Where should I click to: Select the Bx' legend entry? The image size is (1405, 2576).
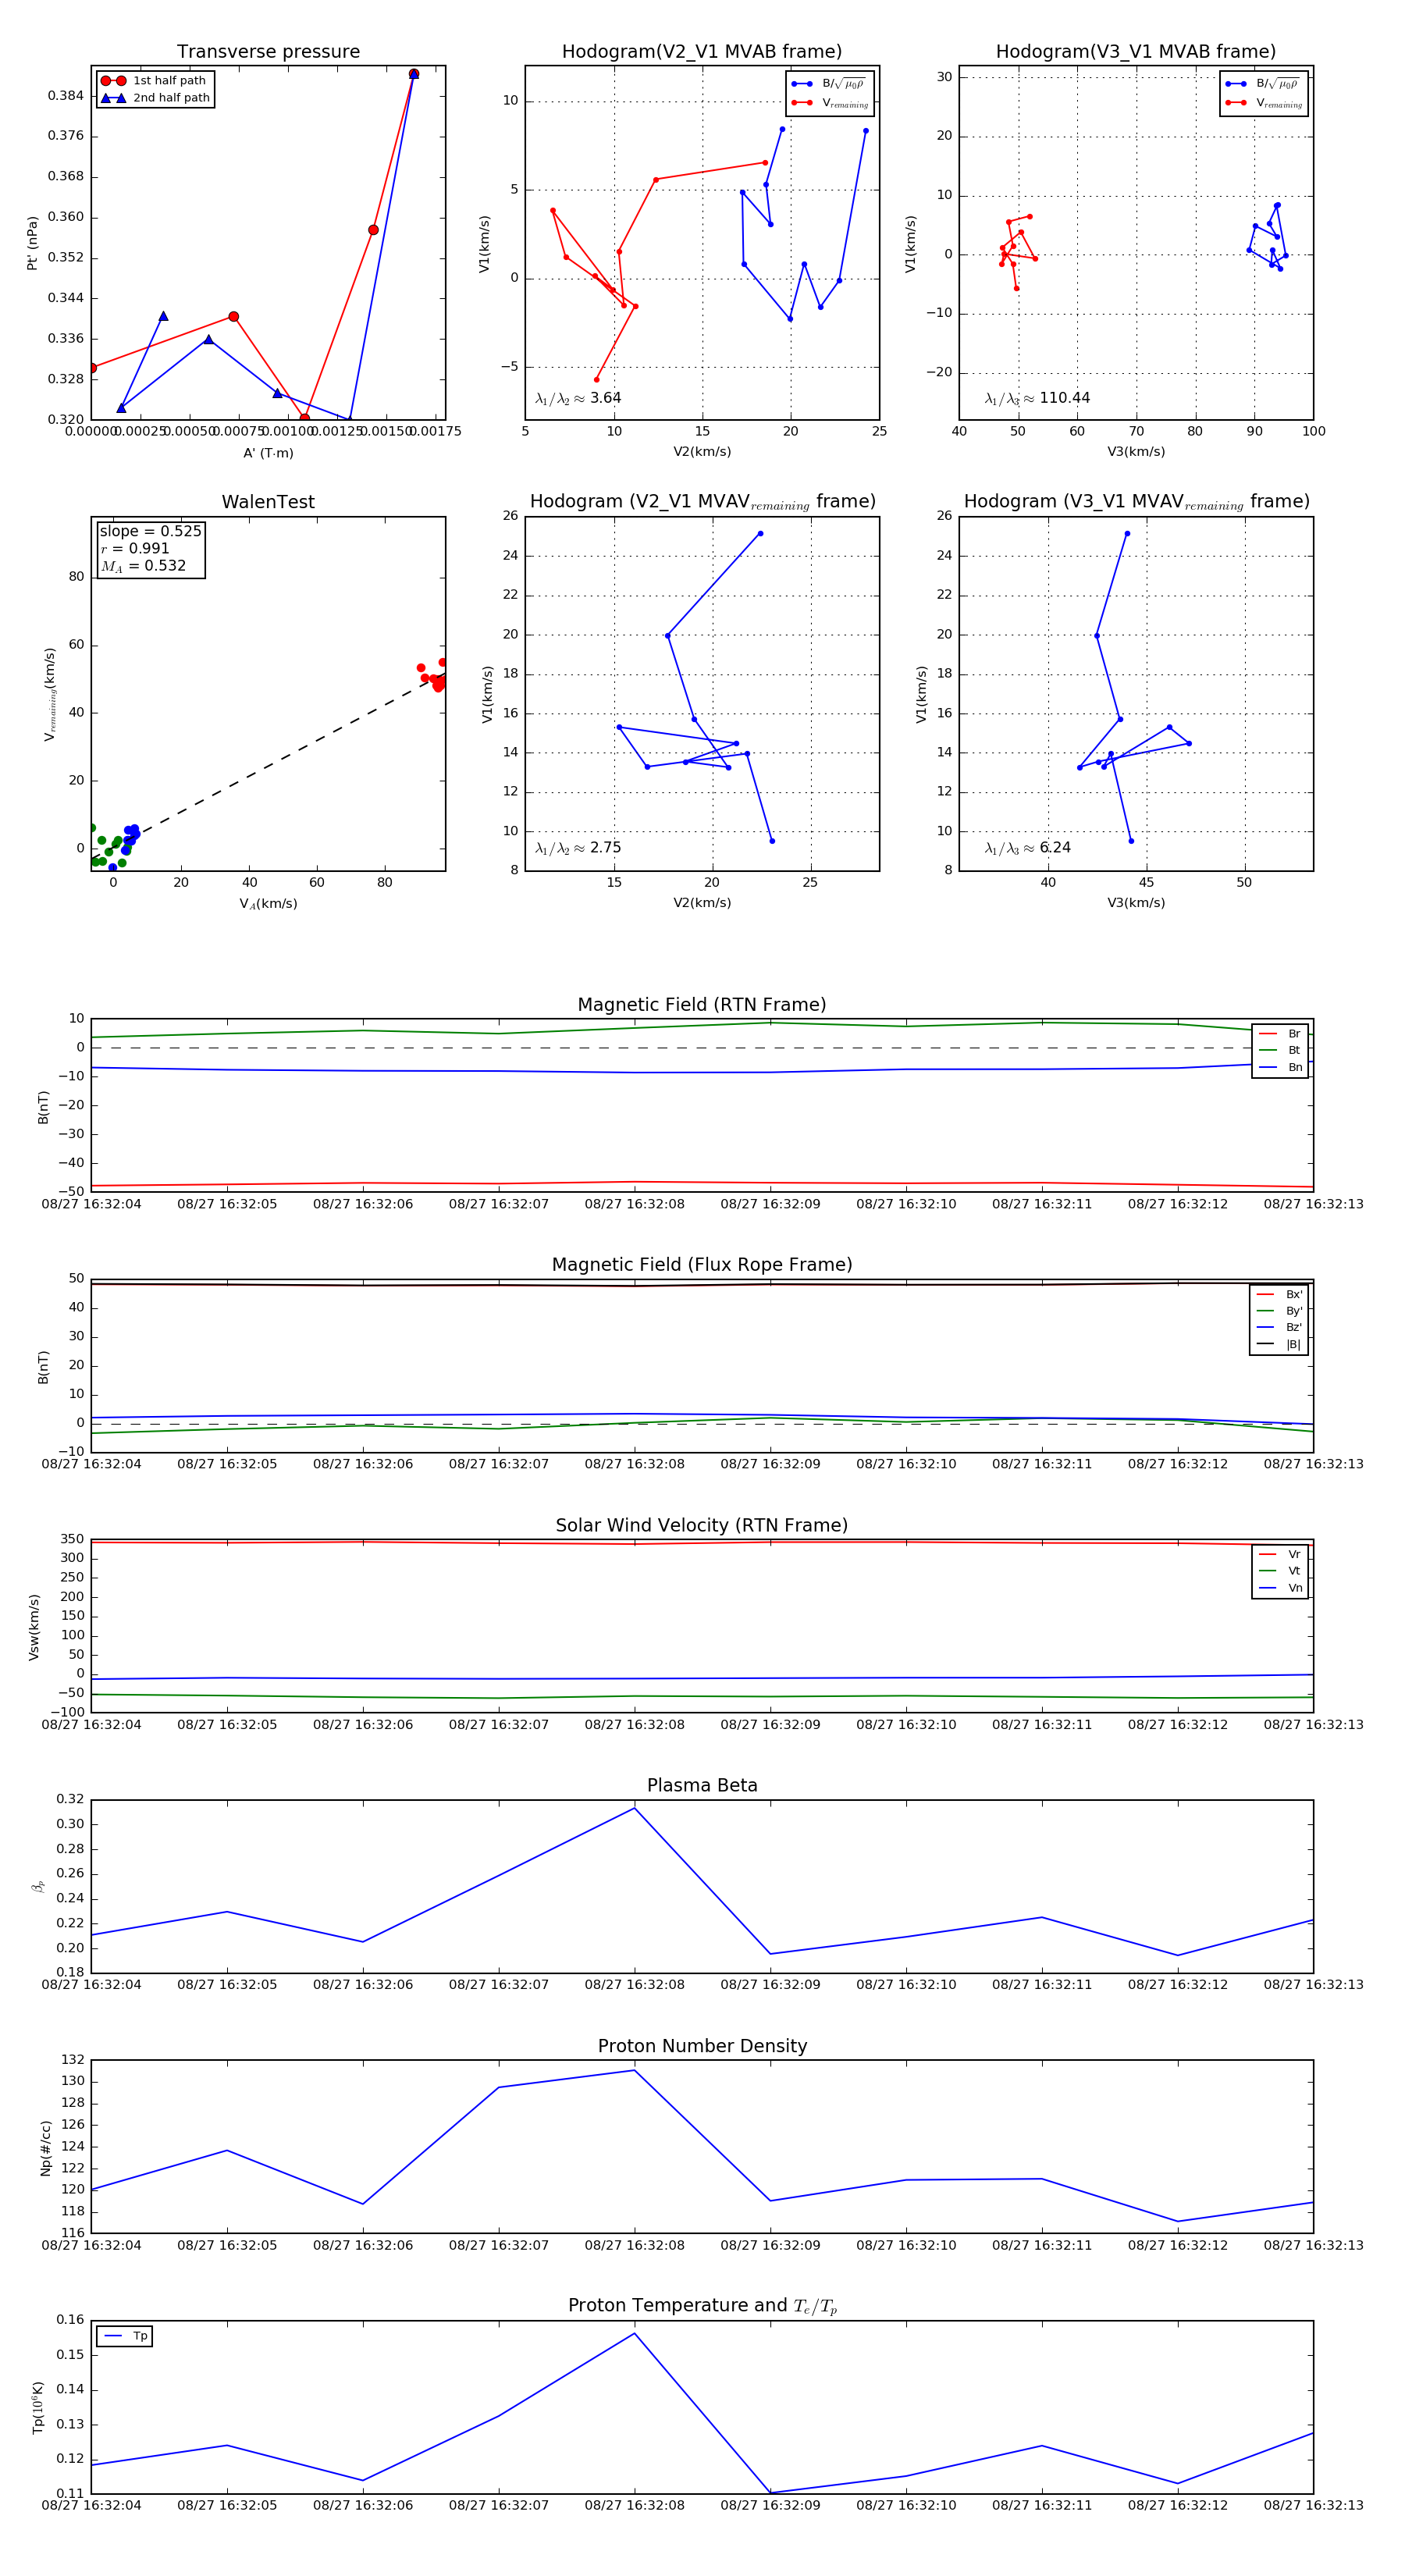point(1279,1294)
